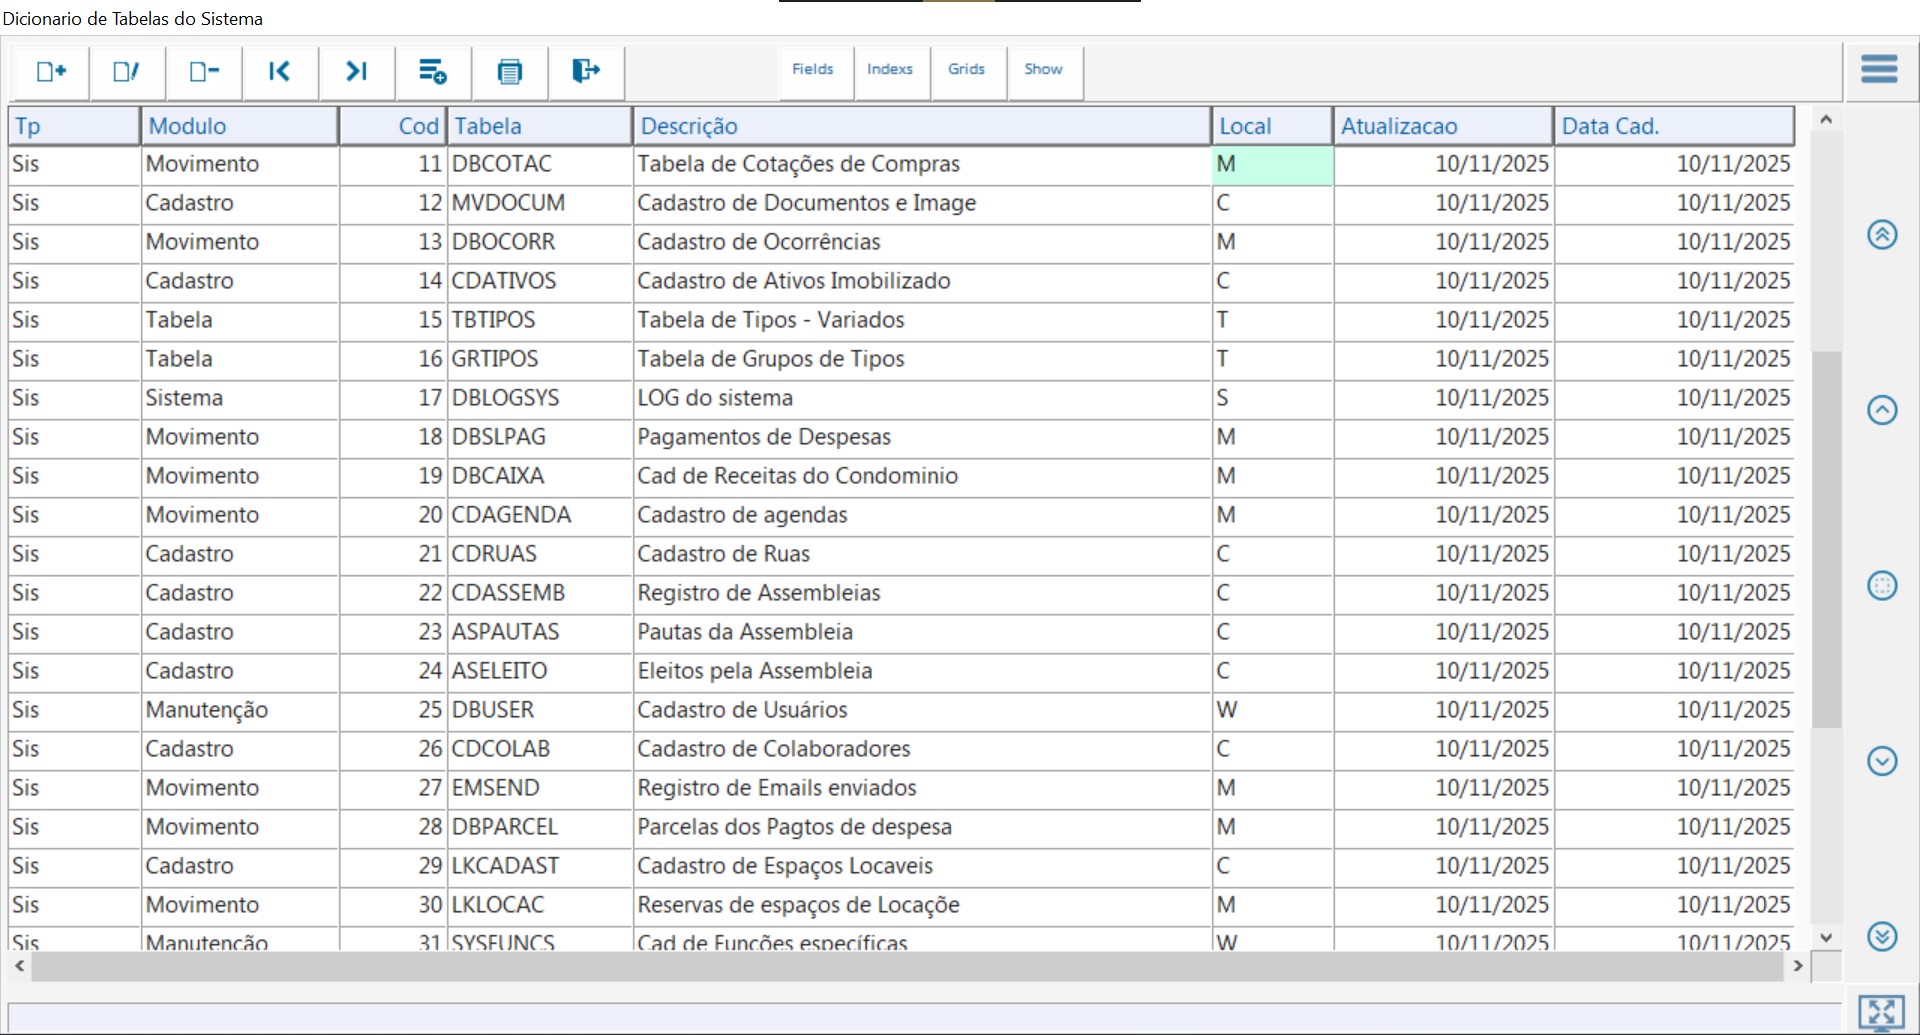
Task: Click the double chevron down circle
Action: (1882, 937)
